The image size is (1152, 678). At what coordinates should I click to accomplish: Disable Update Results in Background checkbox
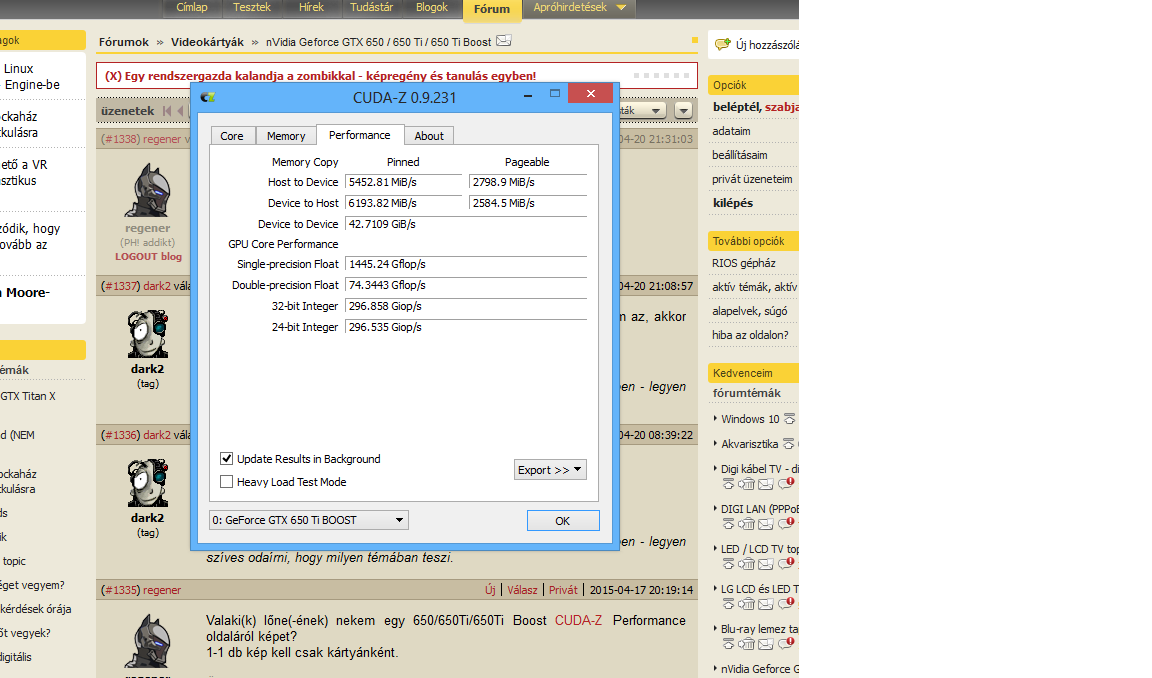pyautogui.click(x=226, y=458)
